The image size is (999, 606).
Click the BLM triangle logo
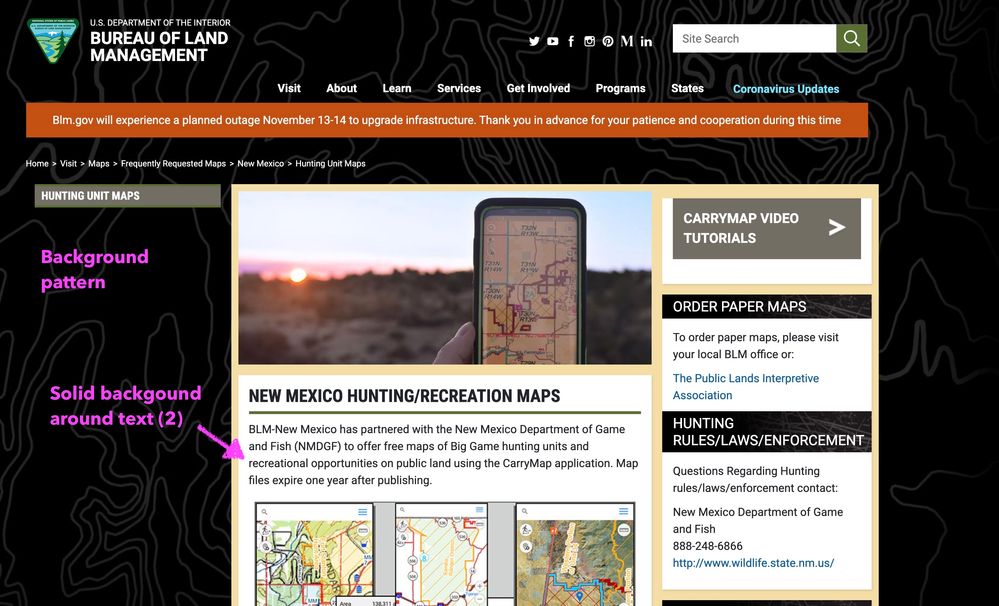[53, 40]
